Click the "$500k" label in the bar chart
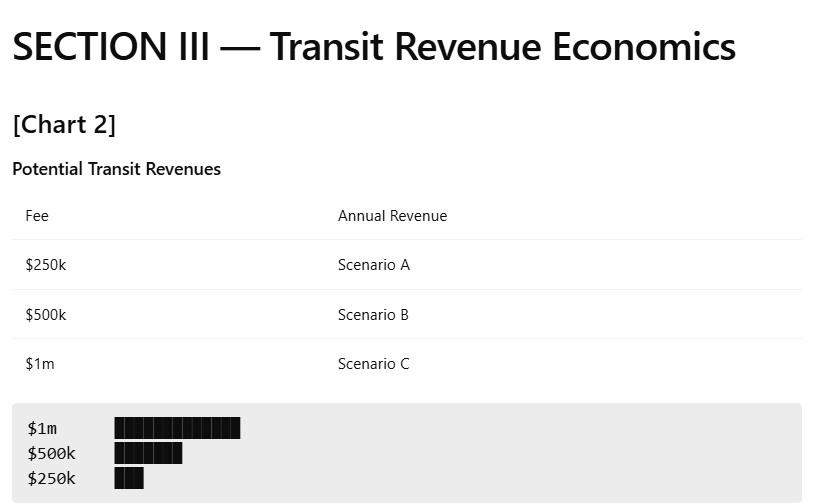Viewport: 813px width, 504px height. (51, 454)
